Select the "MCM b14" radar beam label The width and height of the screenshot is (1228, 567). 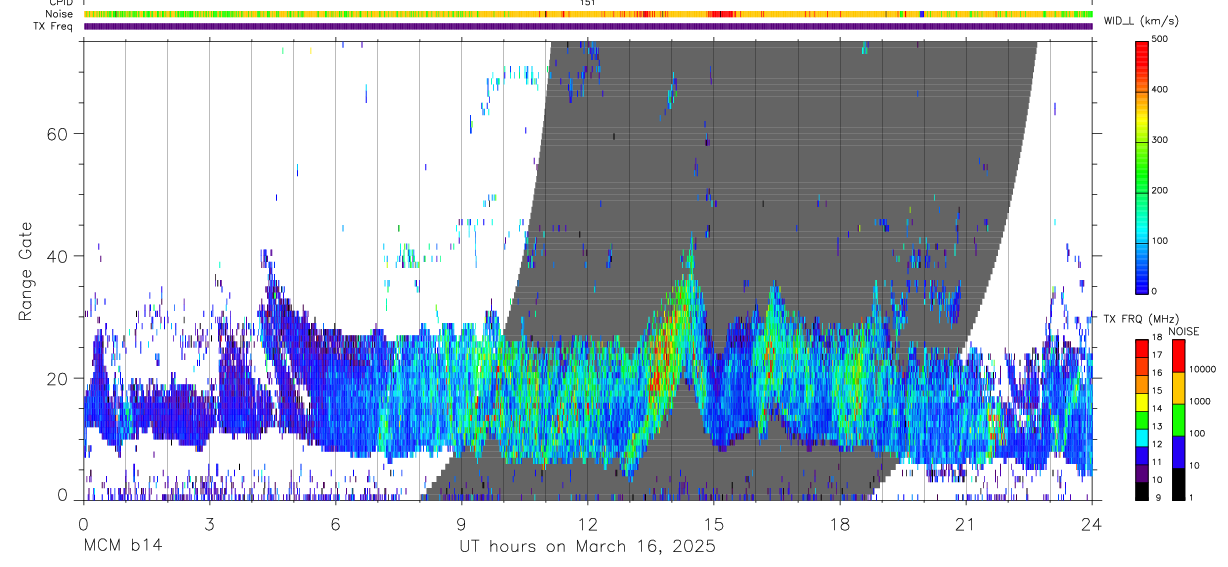click(123, 546)
